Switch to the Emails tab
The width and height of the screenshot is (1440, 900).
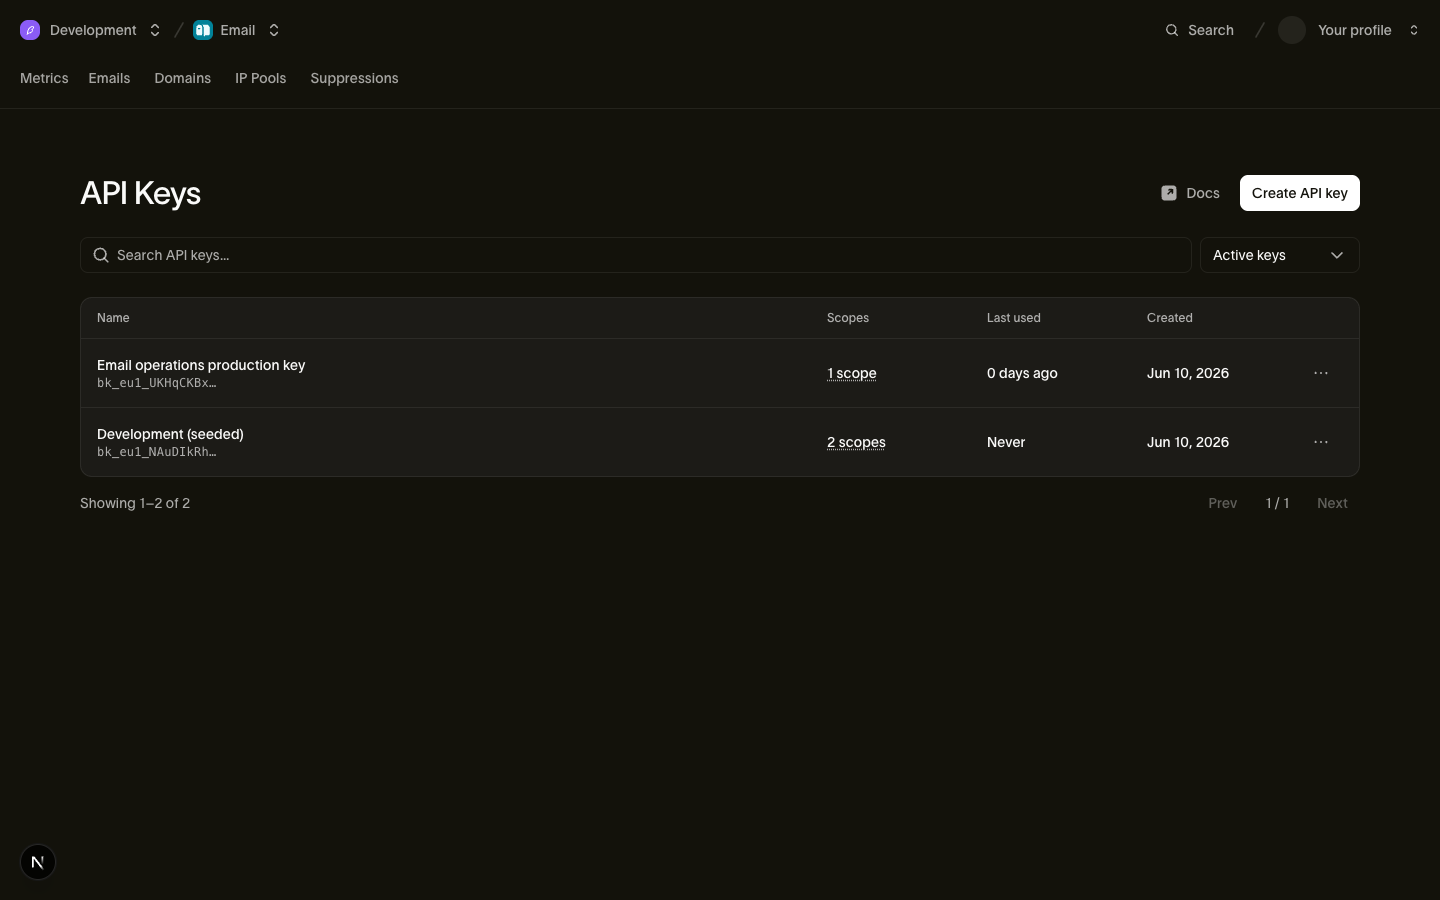(109, 78)
